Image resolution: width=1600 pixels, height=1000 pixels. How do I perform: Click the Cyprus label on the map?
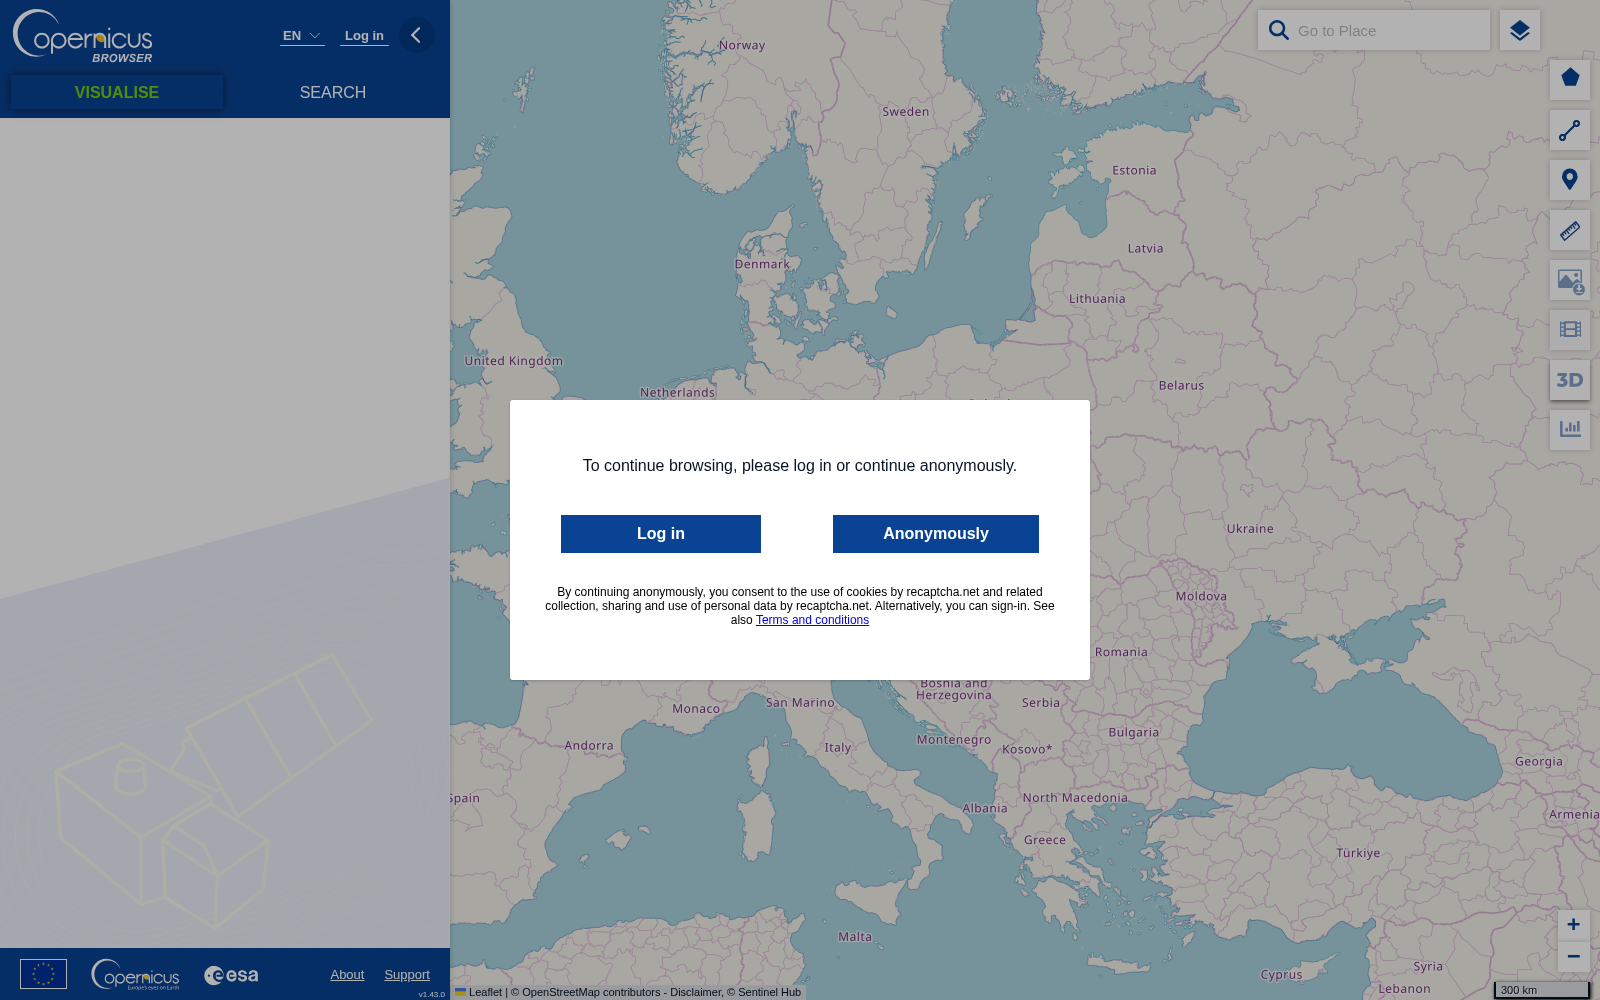pyautogui.click(x=1281, y=974)
